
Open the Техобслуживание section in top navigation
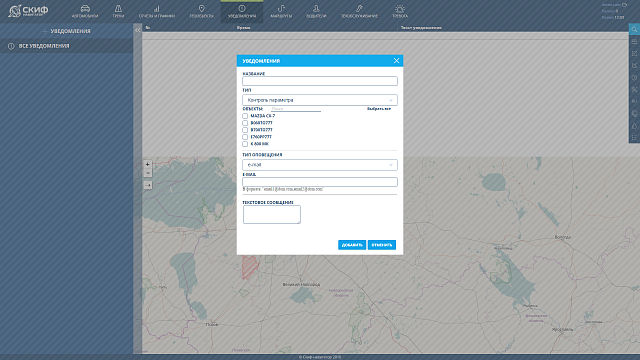[359, 11]
